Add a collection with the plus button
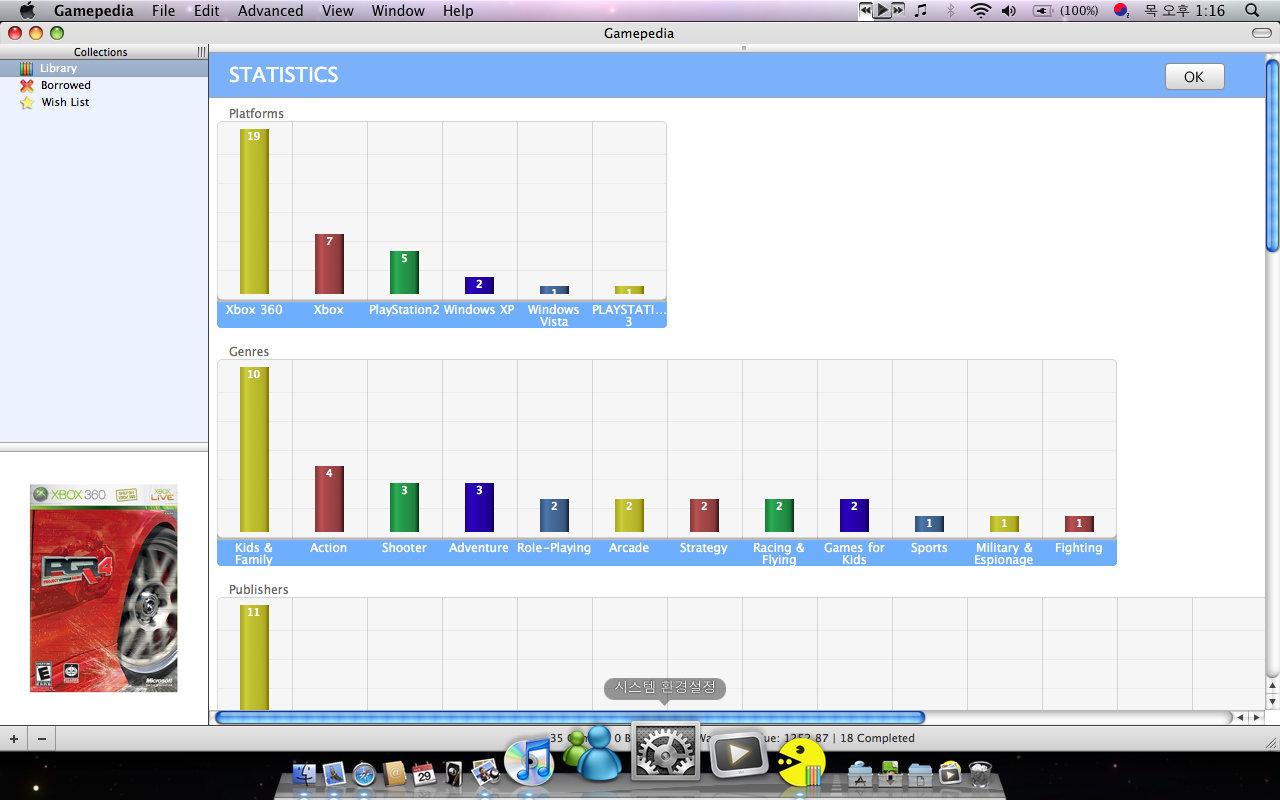1280x800 pixels. point(14,739)
